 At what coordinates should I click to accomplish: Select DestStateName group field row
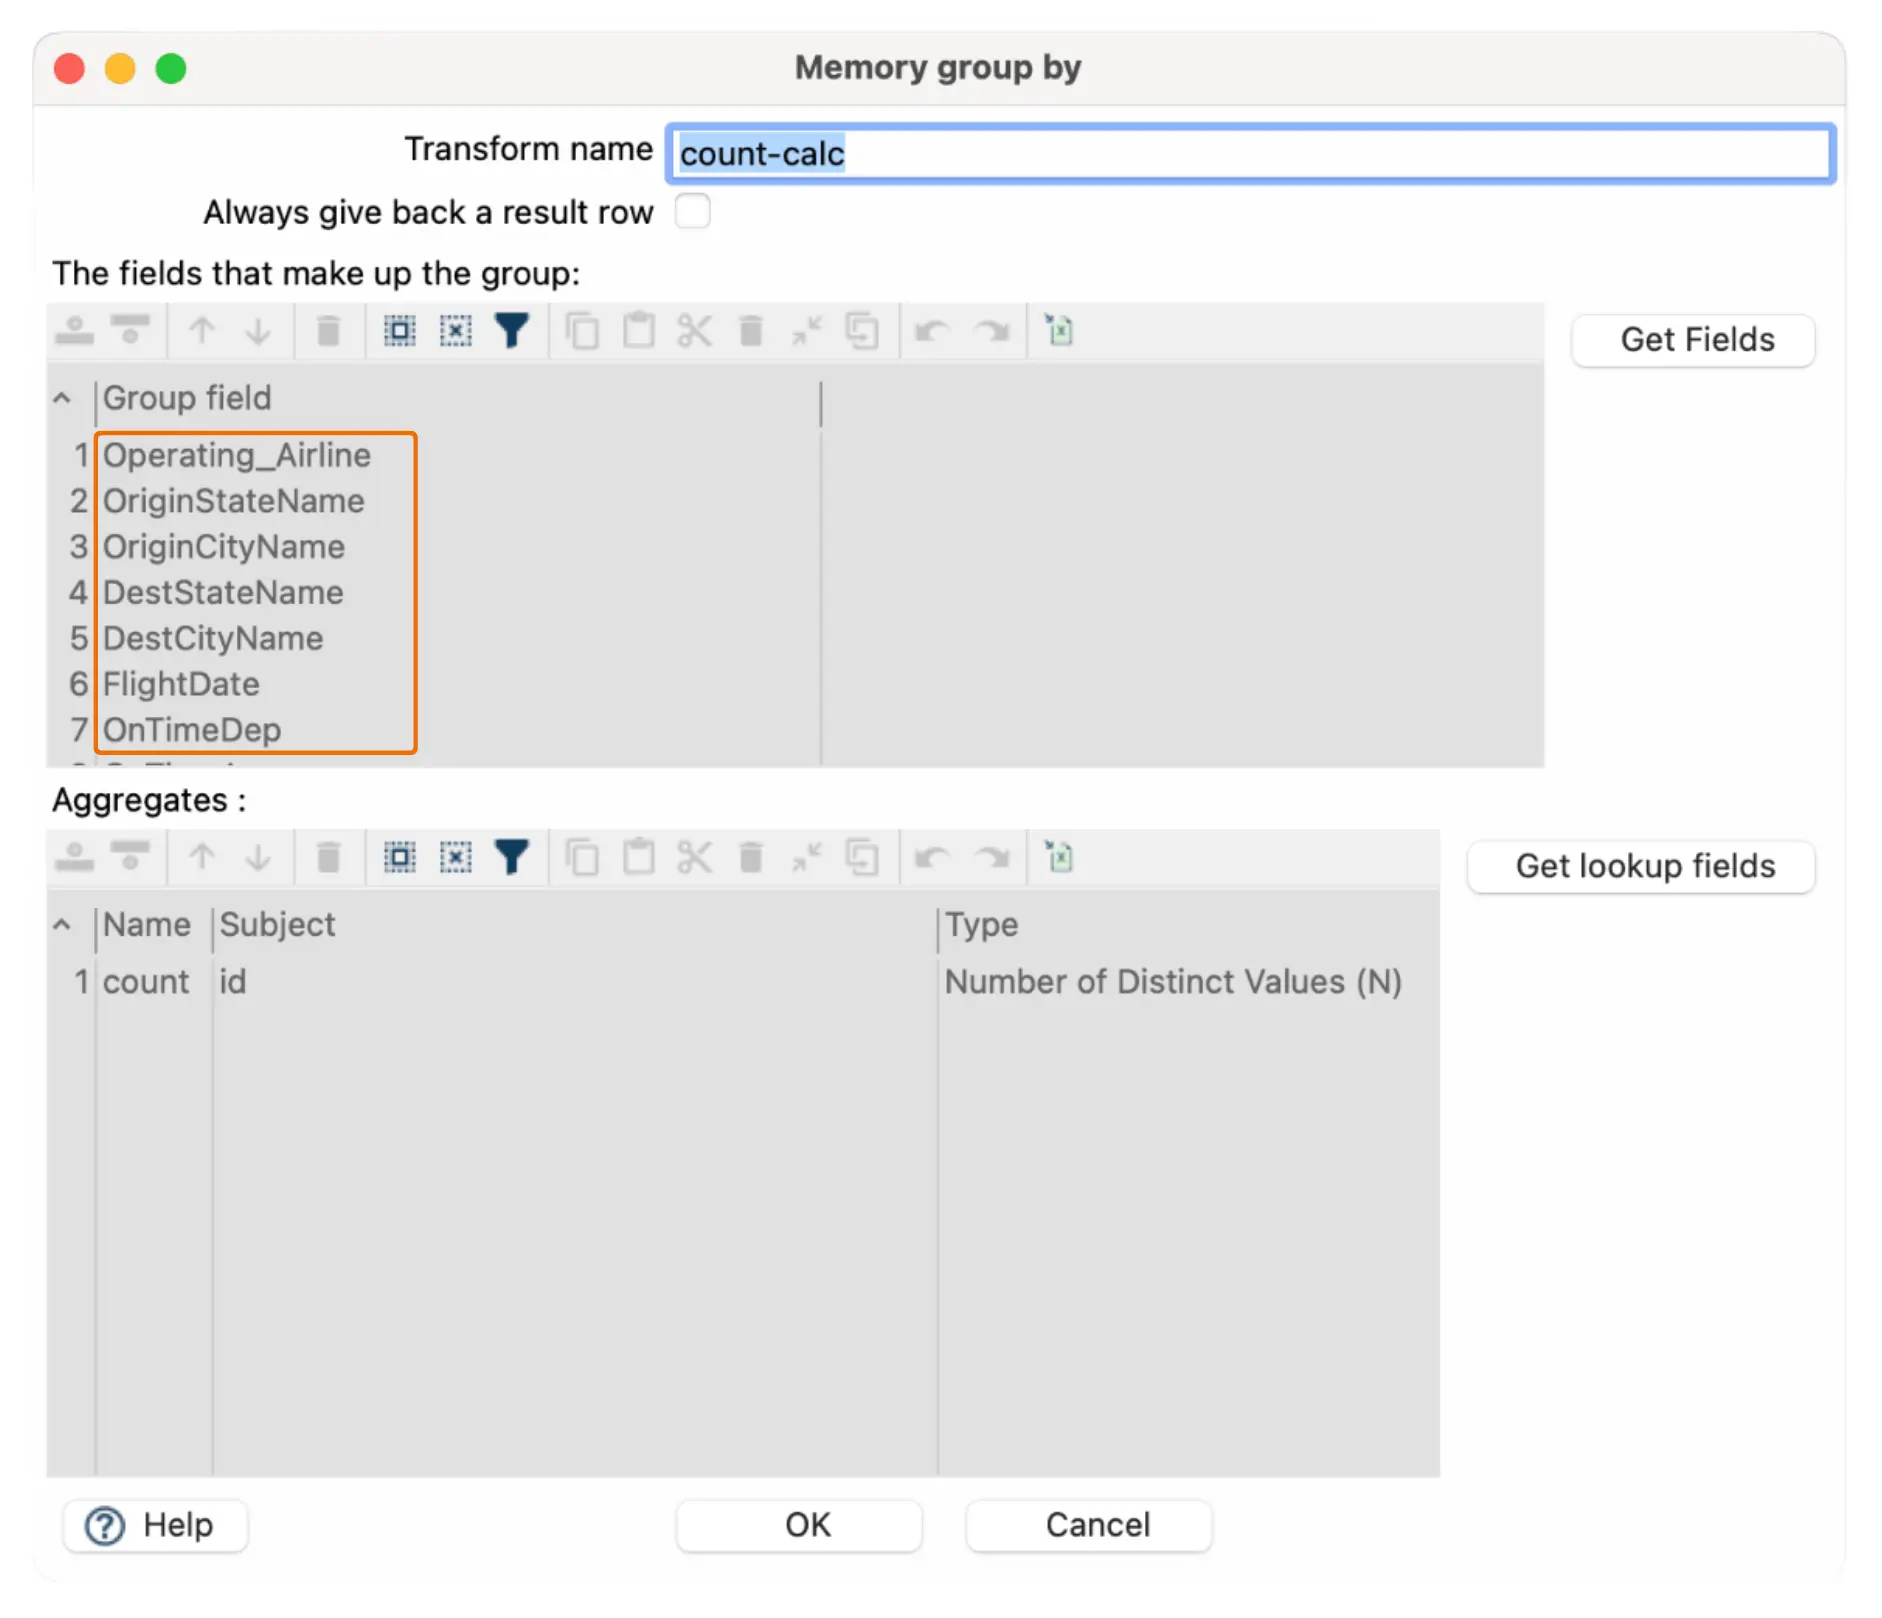223,593
